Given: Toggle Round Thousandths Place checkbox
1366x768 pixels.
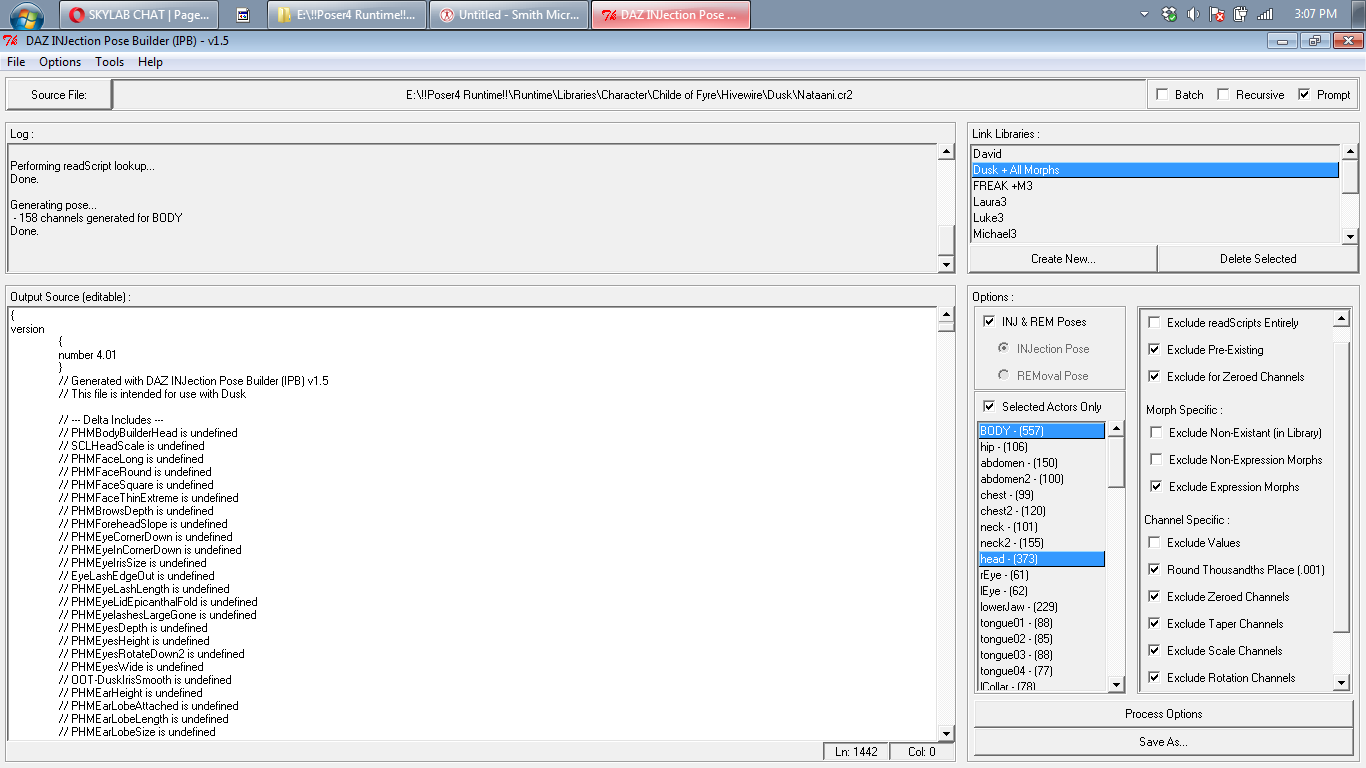Looking at the screenshot, I should pyautogui.click(x=1154, y=570).
